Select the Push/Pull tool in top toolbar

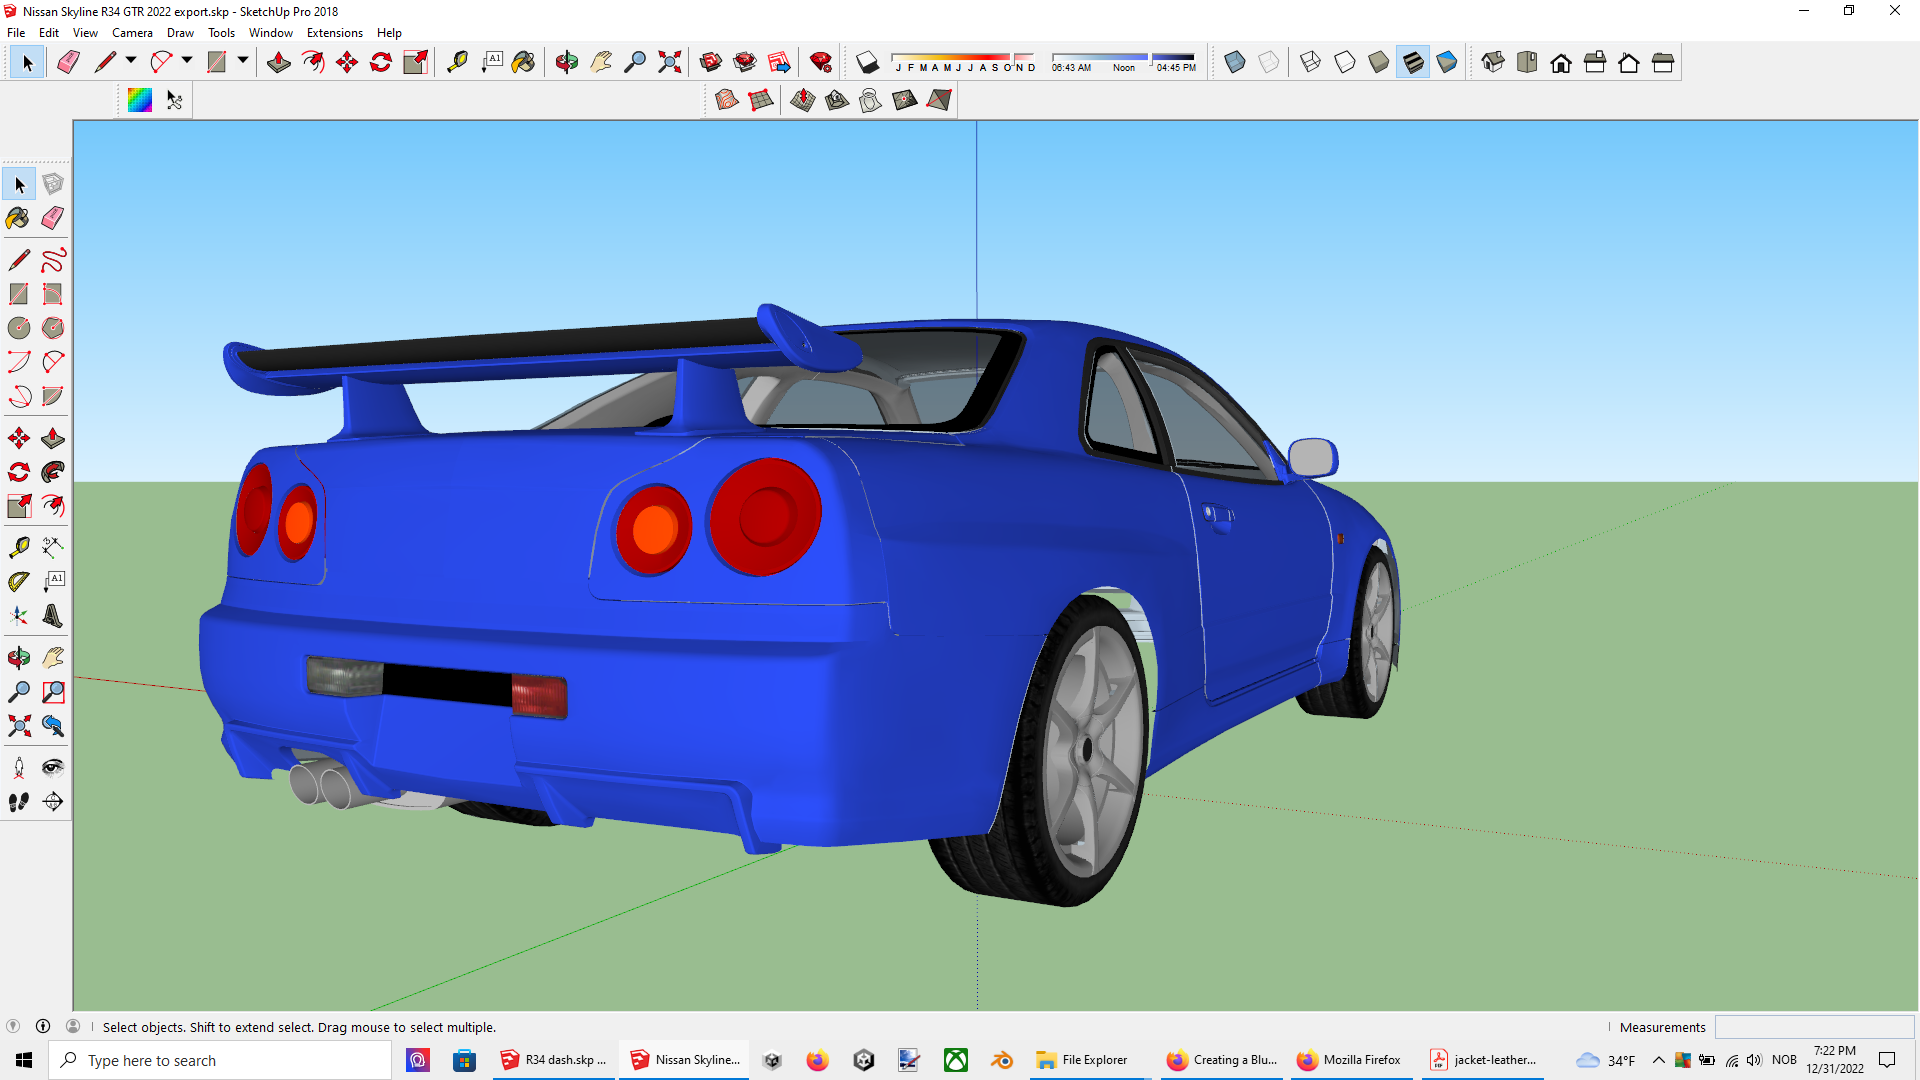[x=279, y=62]
